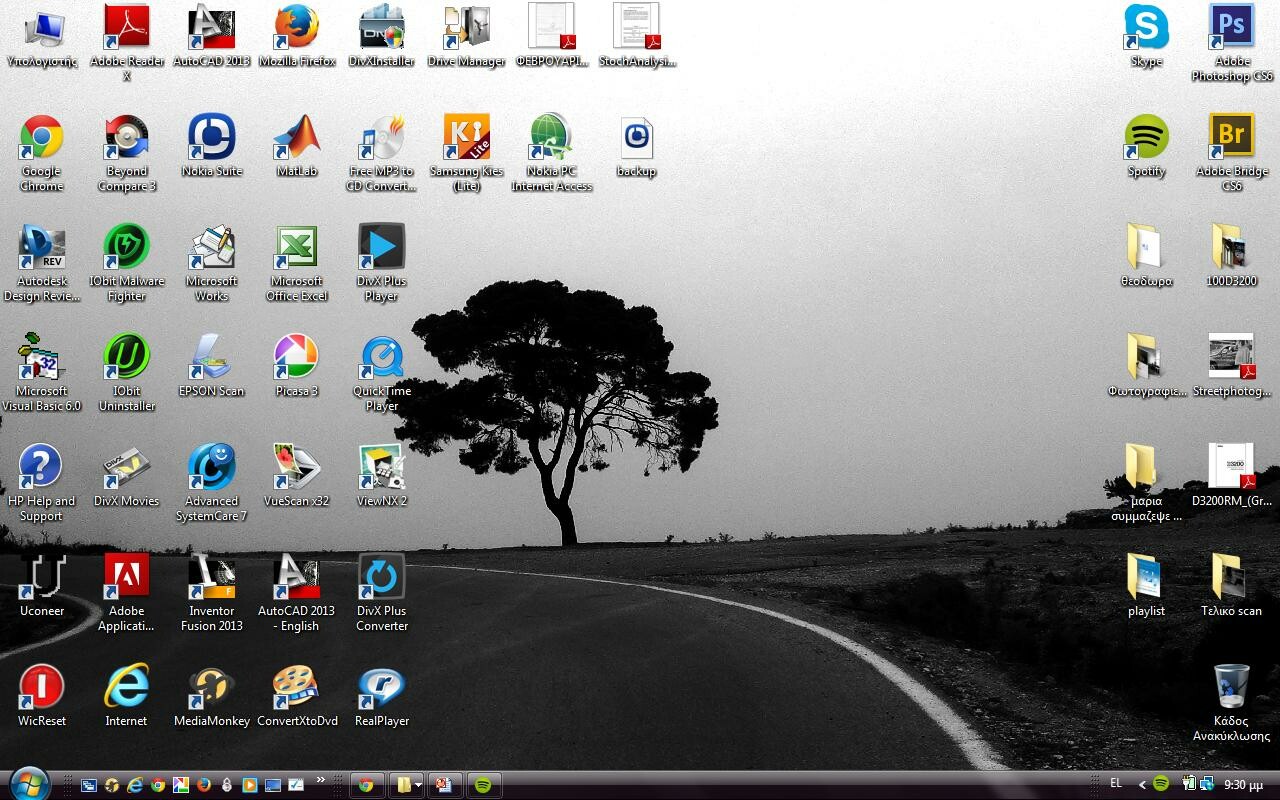Select the Microsoft Works shortcut
Image resolution: width=1280 pixels, height=800 pixels.
point(212,248)
